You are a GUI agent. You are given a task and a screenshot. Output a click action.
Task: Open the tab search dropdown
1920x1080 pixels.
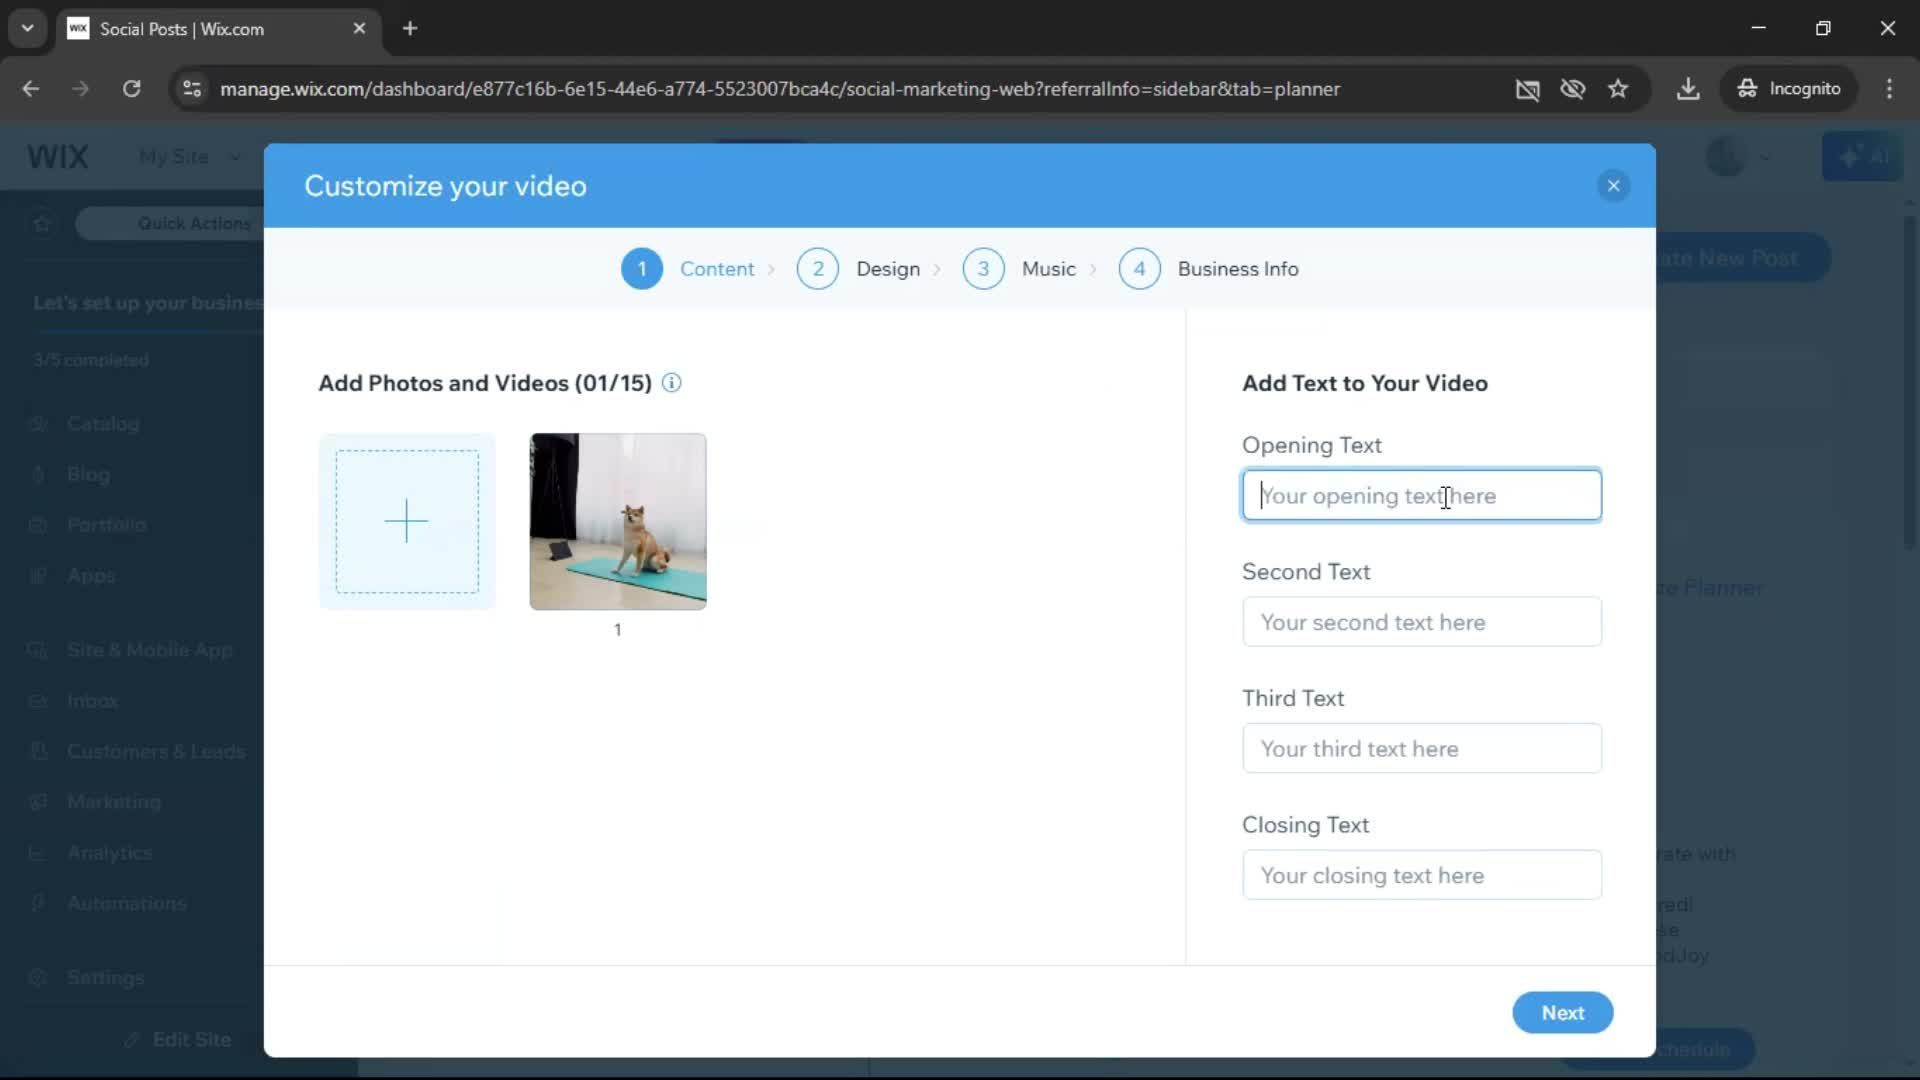28,29
